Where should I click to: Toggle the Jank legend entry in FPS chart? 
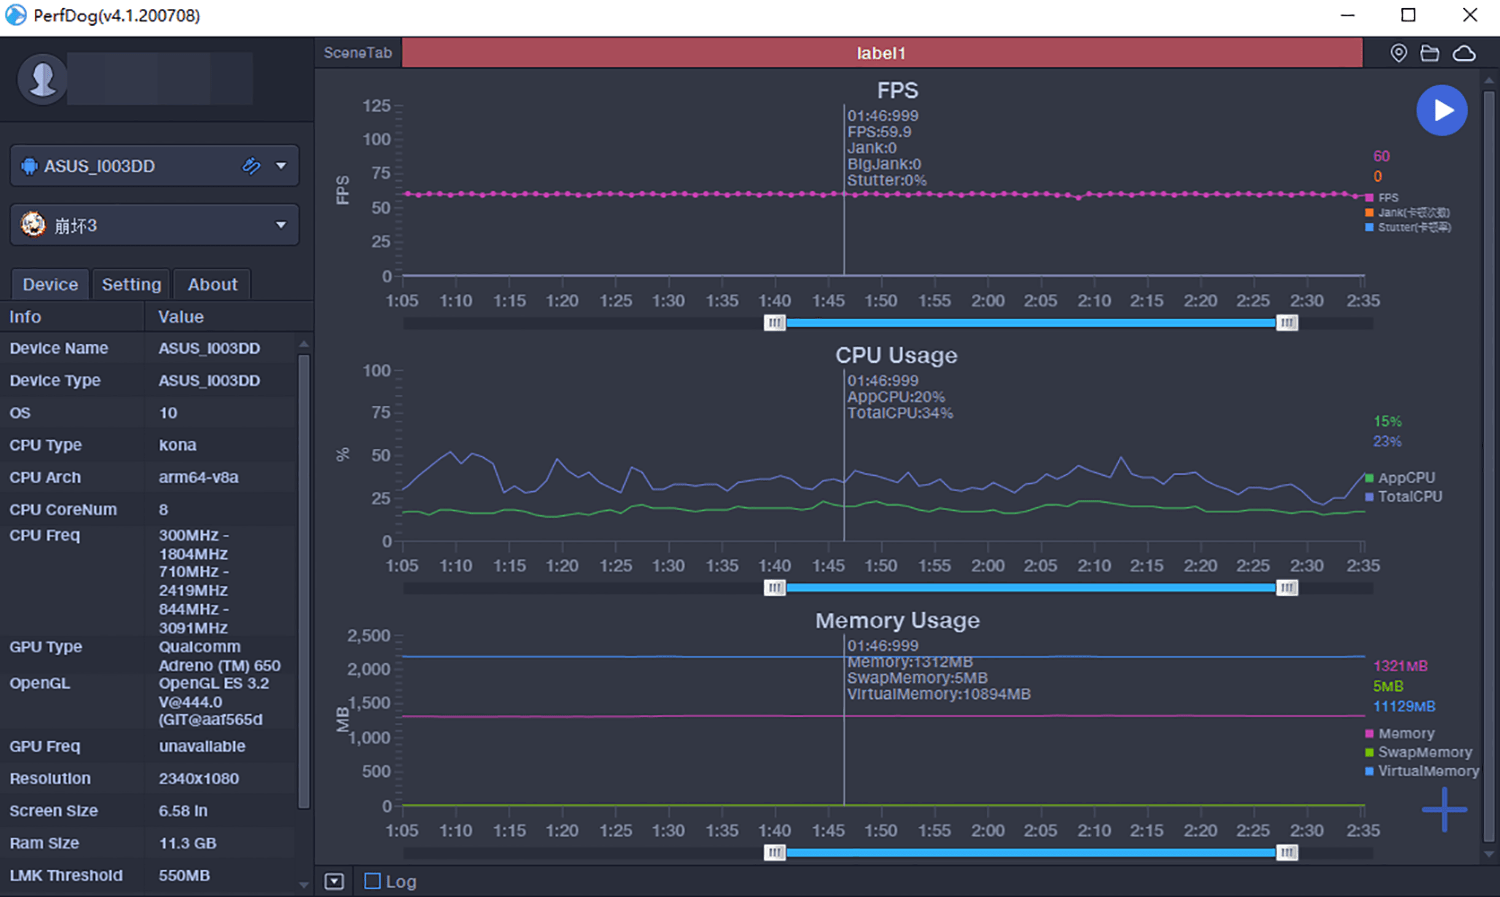click(1407, 212)
